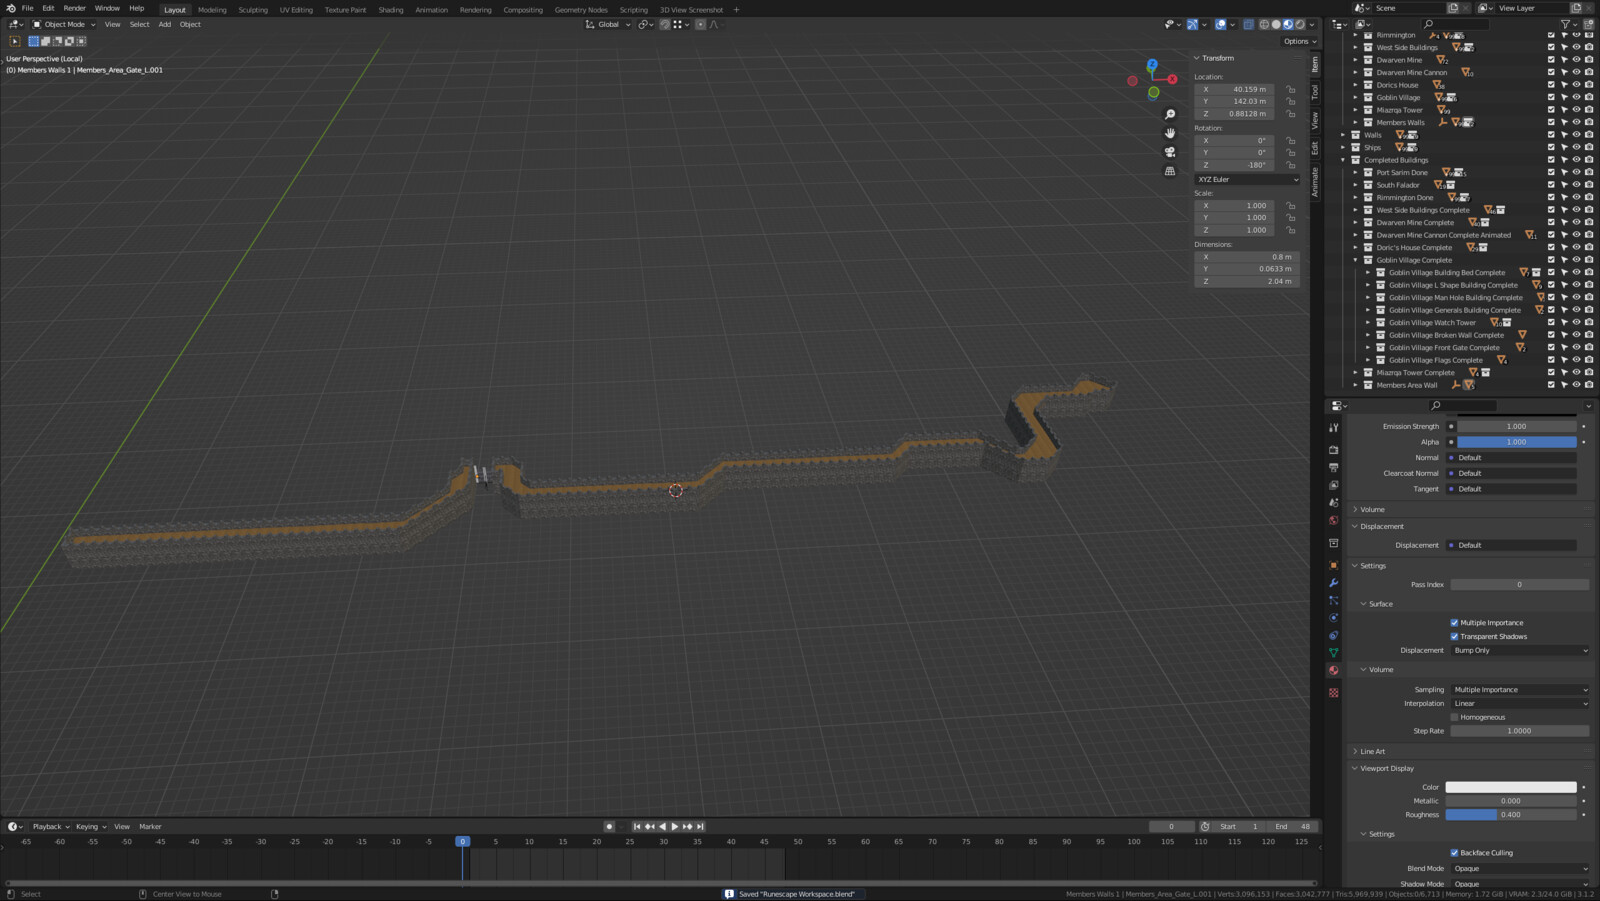Open the Object Data mesh tab
This screenshot has width=1600, height=901.
[x=1334, y=653]
